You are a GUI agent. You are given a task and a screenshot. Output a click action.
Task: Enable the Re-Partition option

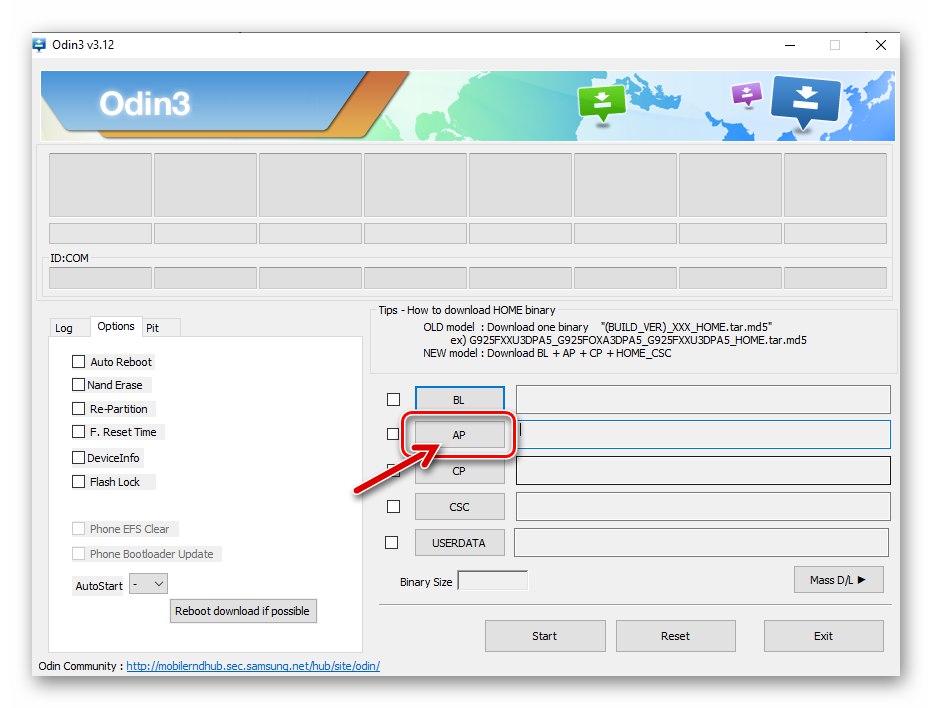tap(77, 408)
